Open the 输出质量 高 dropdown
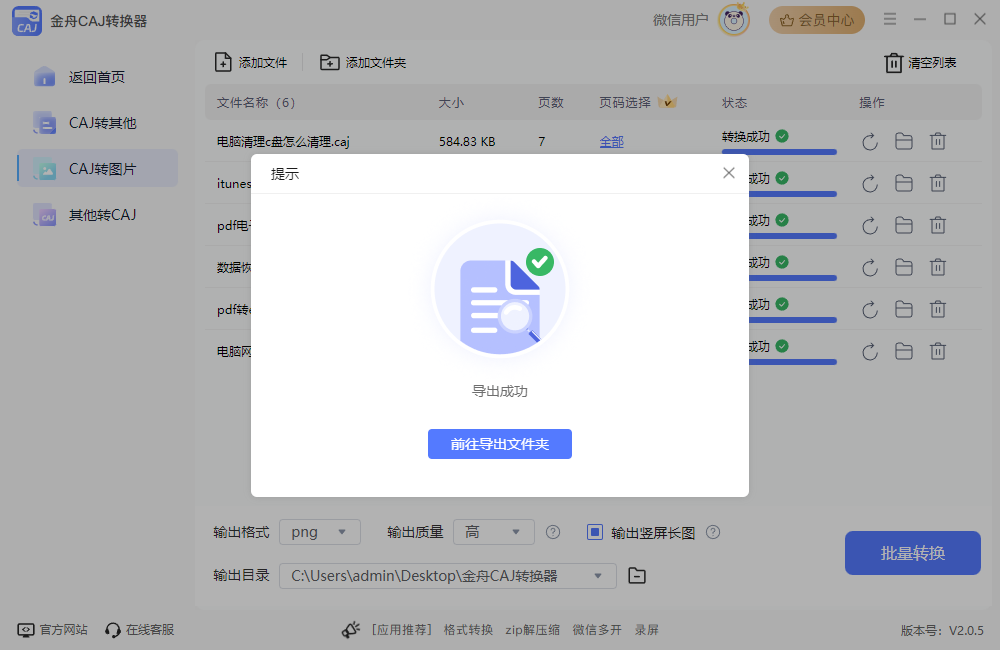Viewport: 1000px width, 650px height. [494, 532]
